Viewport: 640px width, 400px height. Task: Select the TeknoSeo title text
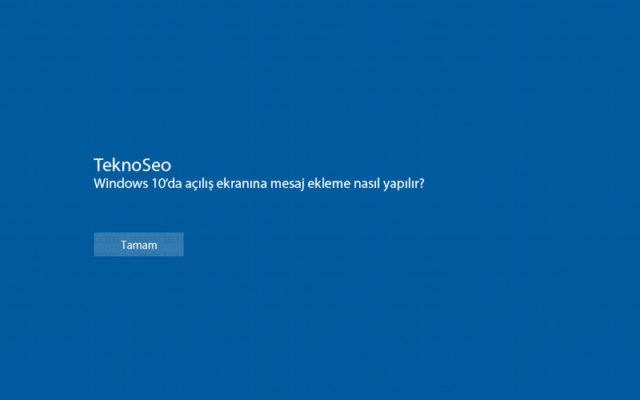pyautogui.click(x=133, y=165)
